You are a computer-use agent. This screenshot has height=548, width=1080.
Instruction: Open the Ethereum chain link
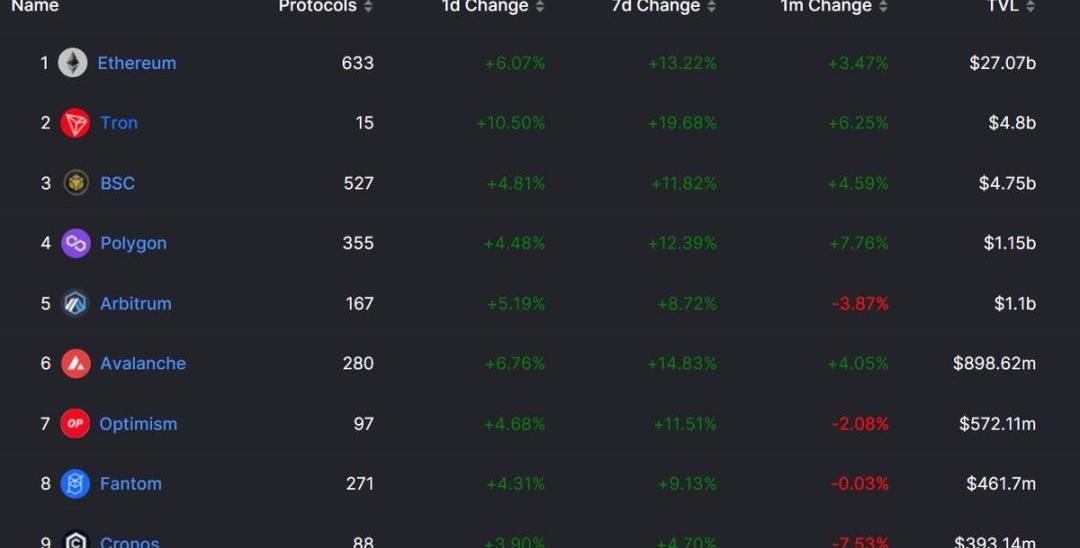[x=136, y=63]
